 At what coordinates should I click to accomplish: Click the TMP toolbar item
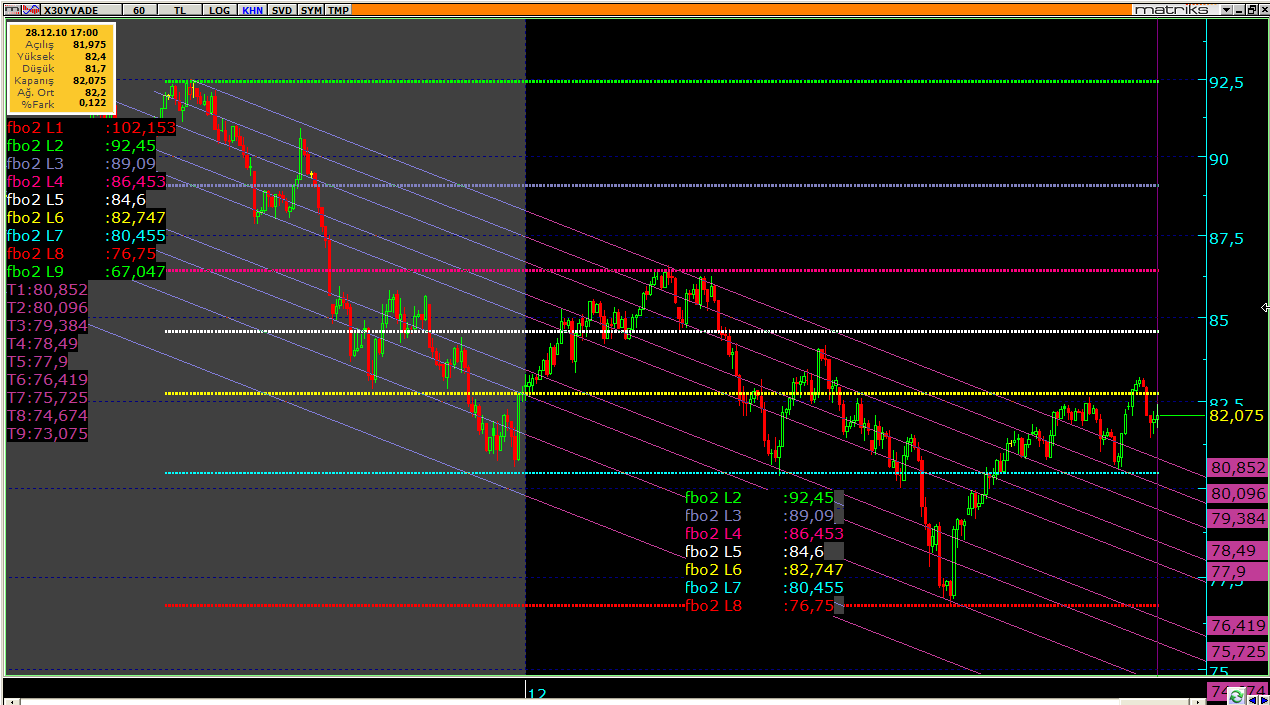(338, 9)
